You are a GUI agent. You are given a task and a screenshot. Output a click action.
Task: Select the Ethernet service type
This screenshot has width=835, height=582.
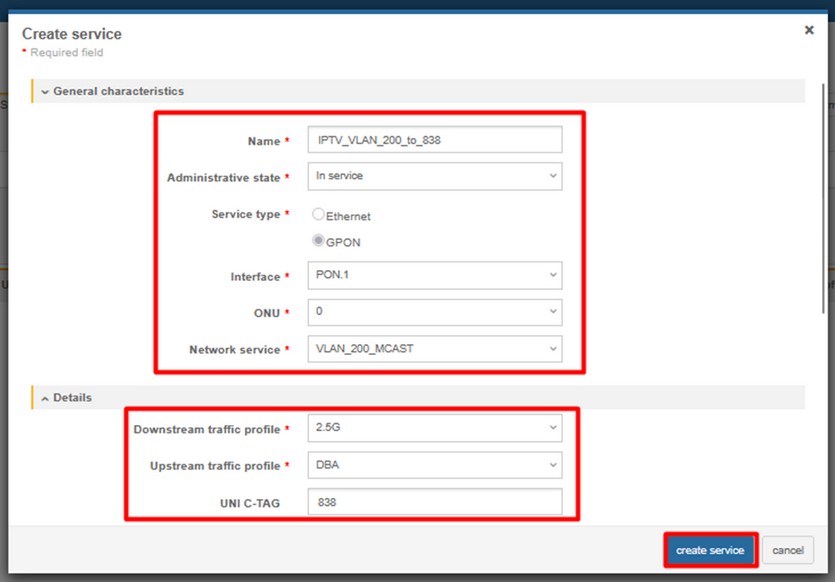[319, 215]
